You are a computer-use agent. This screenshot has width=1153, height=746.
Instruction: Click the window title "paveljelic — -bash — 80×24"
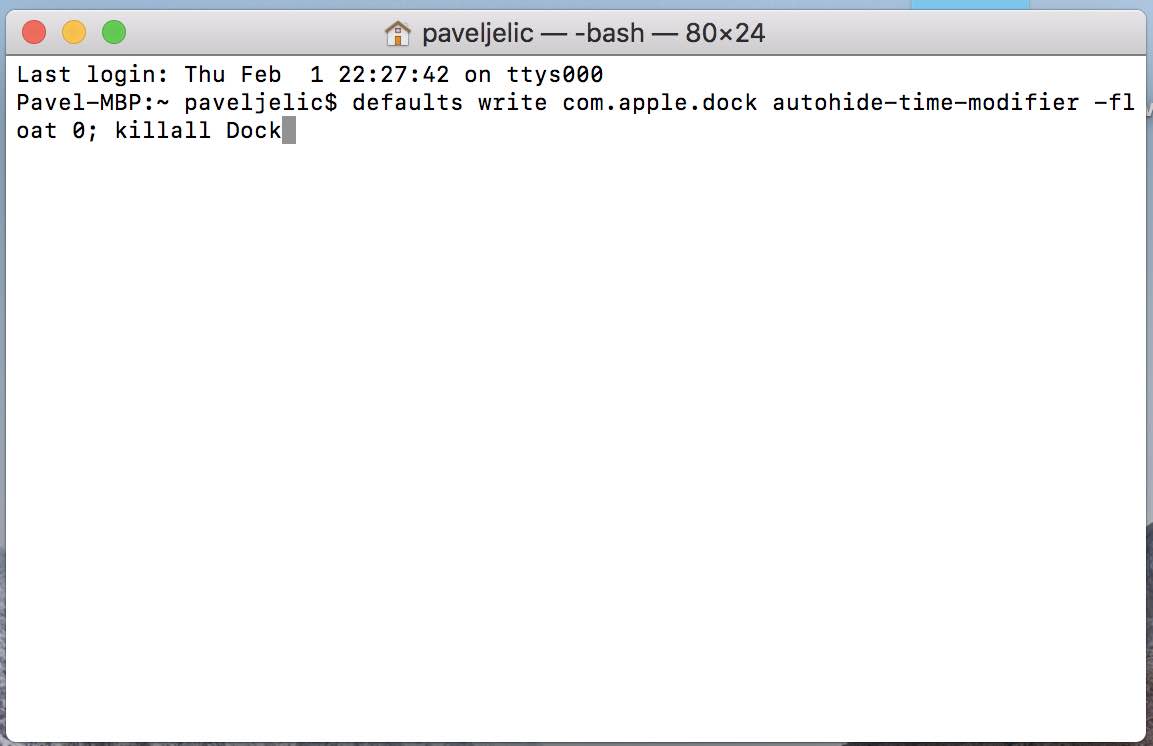(x=593, y=33)
